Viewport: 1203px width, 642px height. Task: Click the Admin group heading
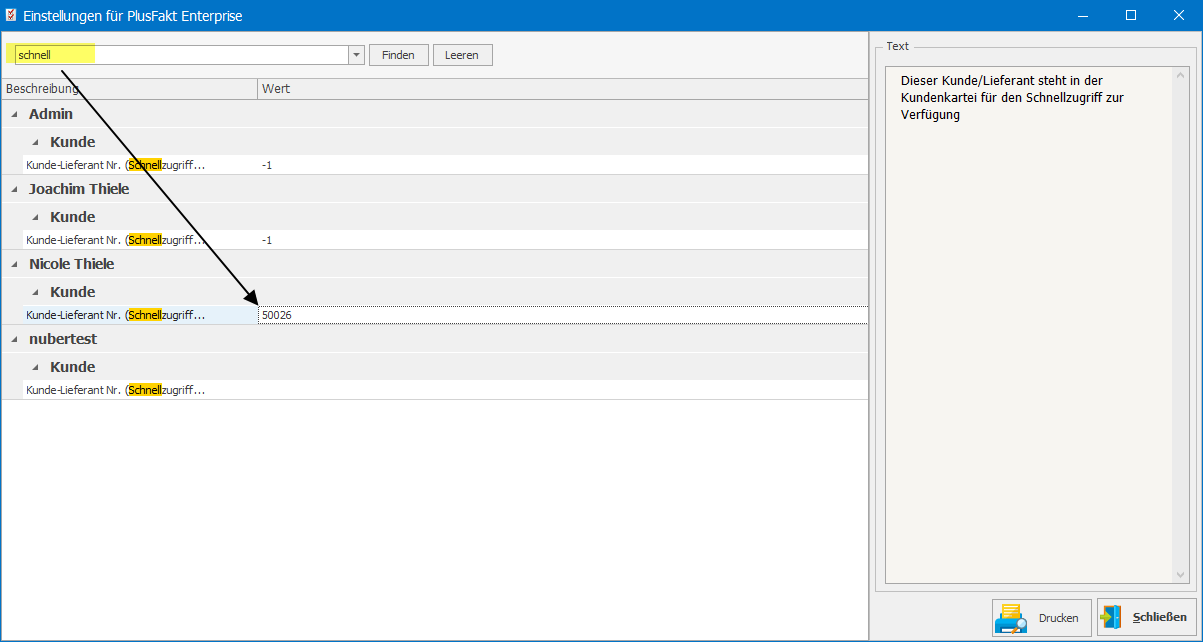pos(51,114)
